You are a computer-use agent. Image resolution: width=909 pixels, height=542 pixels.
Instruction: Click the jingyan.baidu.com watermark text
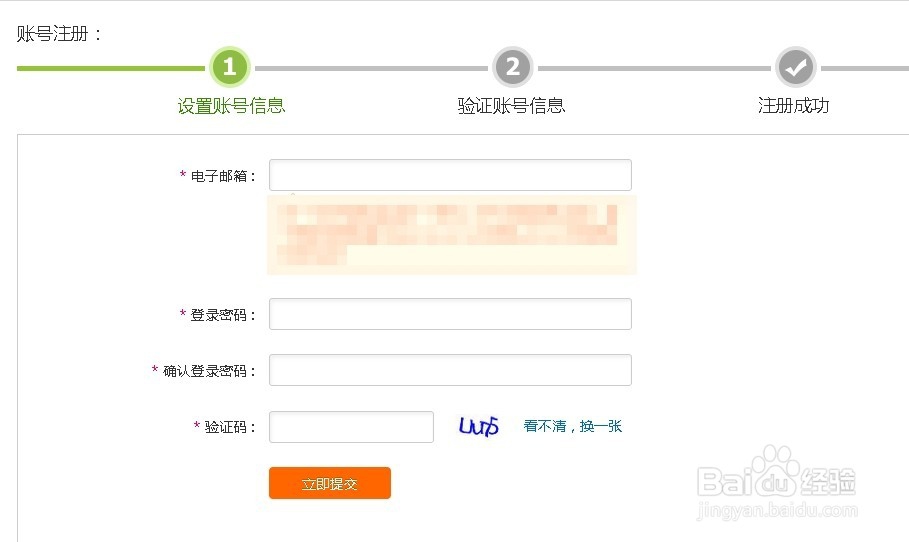click(x=778, y=511)
